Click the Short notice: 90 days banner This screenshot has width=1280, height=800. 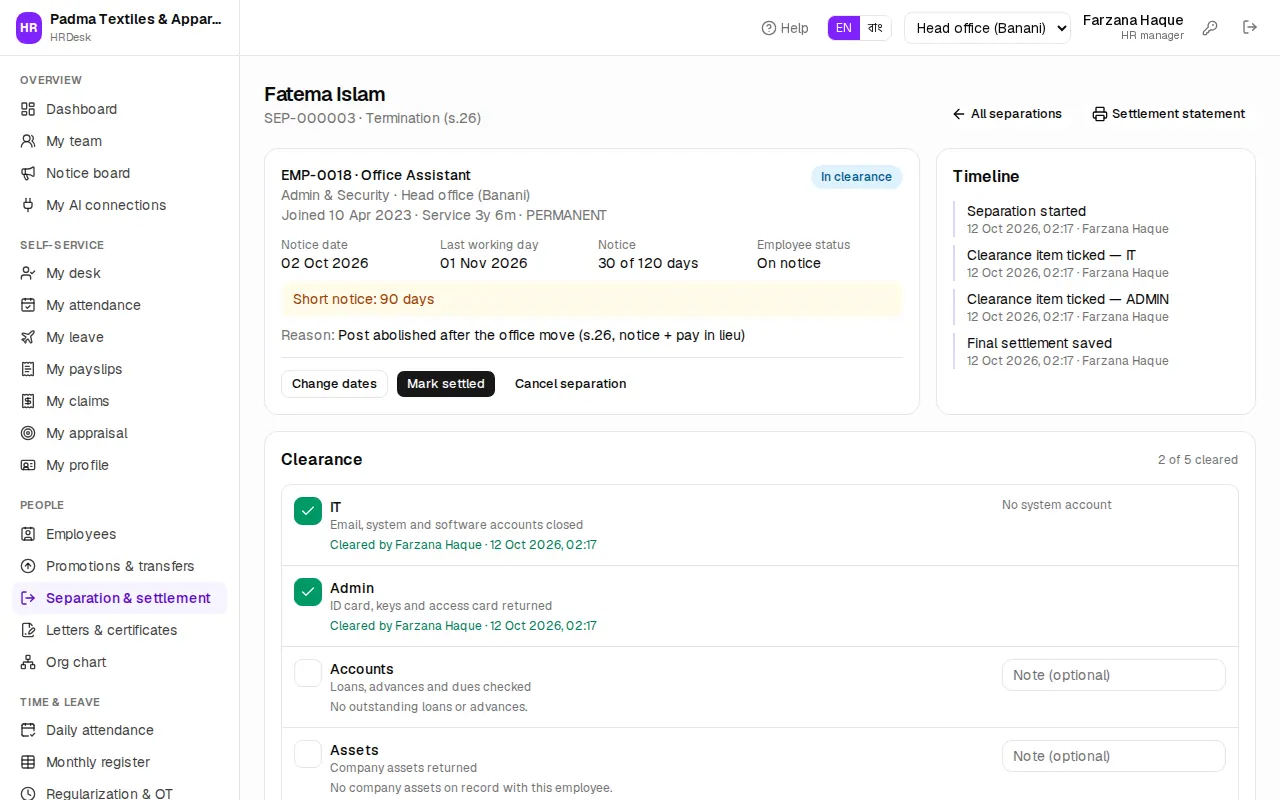point(592,299)
